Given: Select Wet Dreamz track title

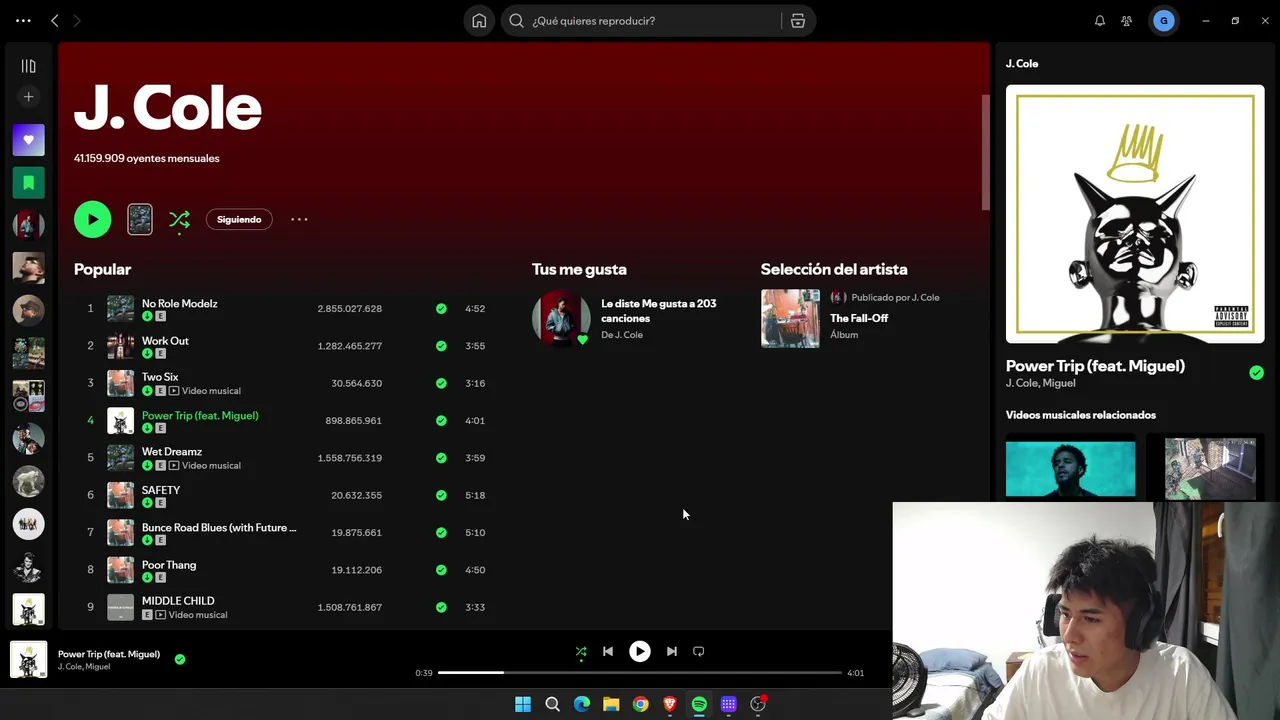Looking at the screenshot, I should pos(171,452).
